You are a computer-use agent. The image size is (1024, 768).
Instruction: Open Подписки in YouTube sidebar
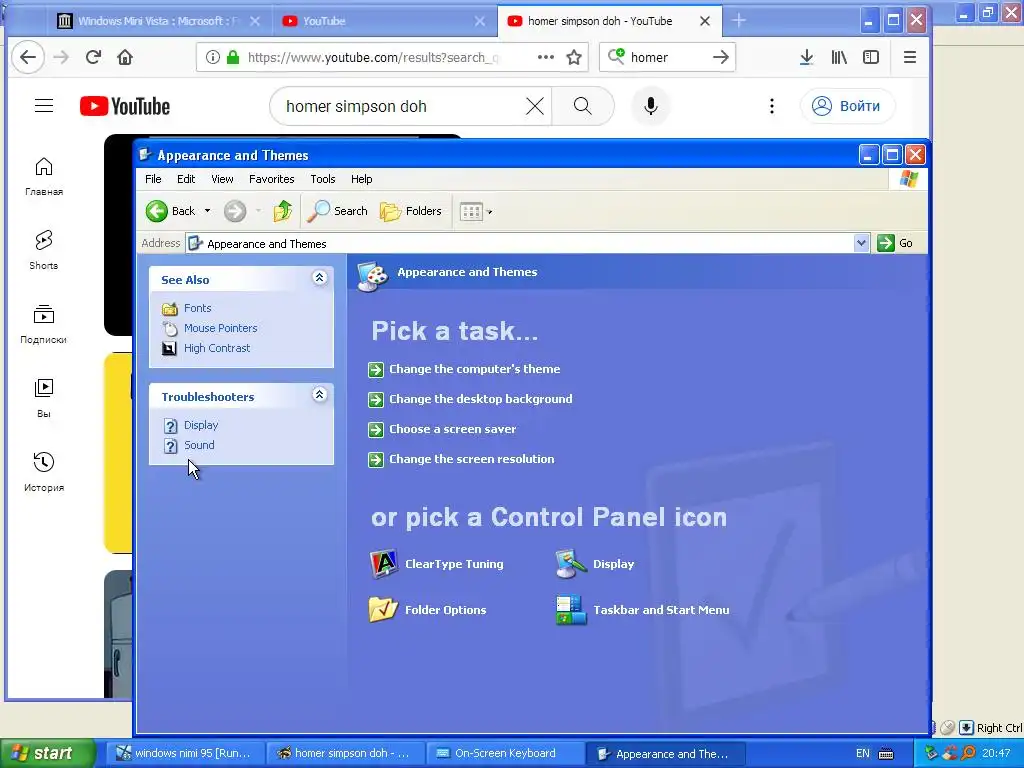click(x=44, y=324)
